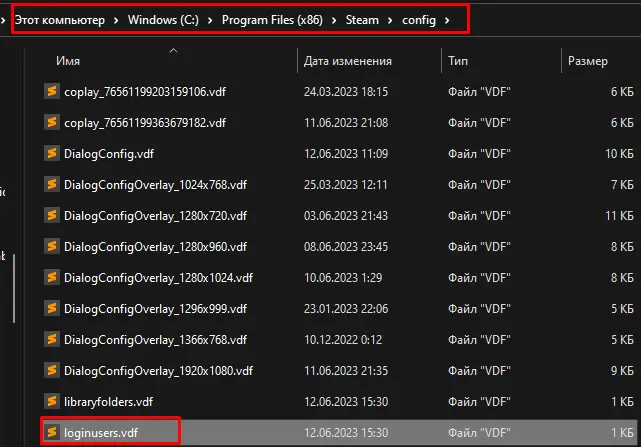Image resolution: width=641 pixels, height=447 pixels.
Task: Click the libraryfolders.vdf file icon
Action: (x=52, y=402)
